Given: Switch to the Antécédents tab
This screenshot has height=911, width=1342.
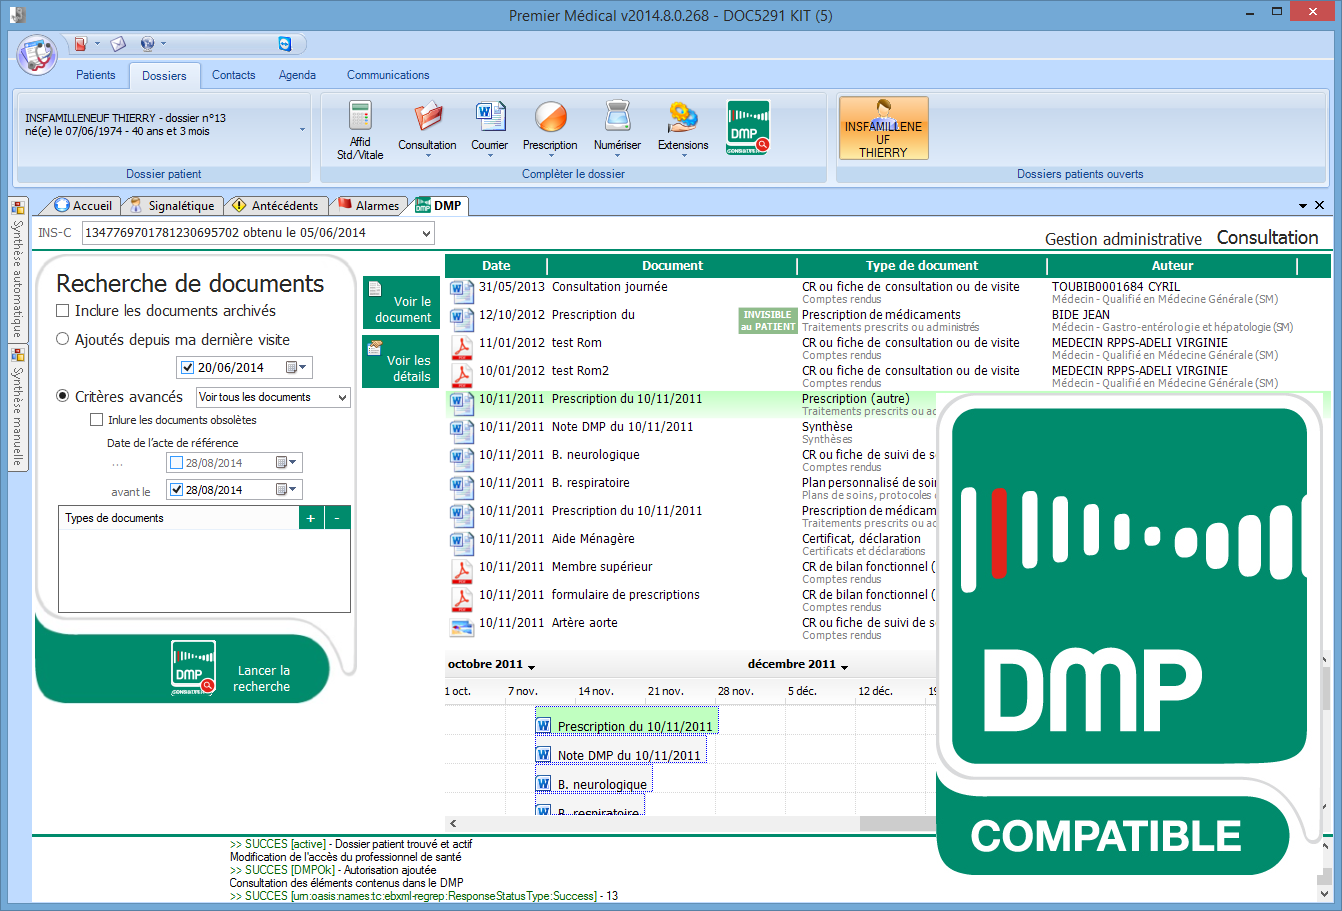Looking at the screenshot, I should pos(275,205).
